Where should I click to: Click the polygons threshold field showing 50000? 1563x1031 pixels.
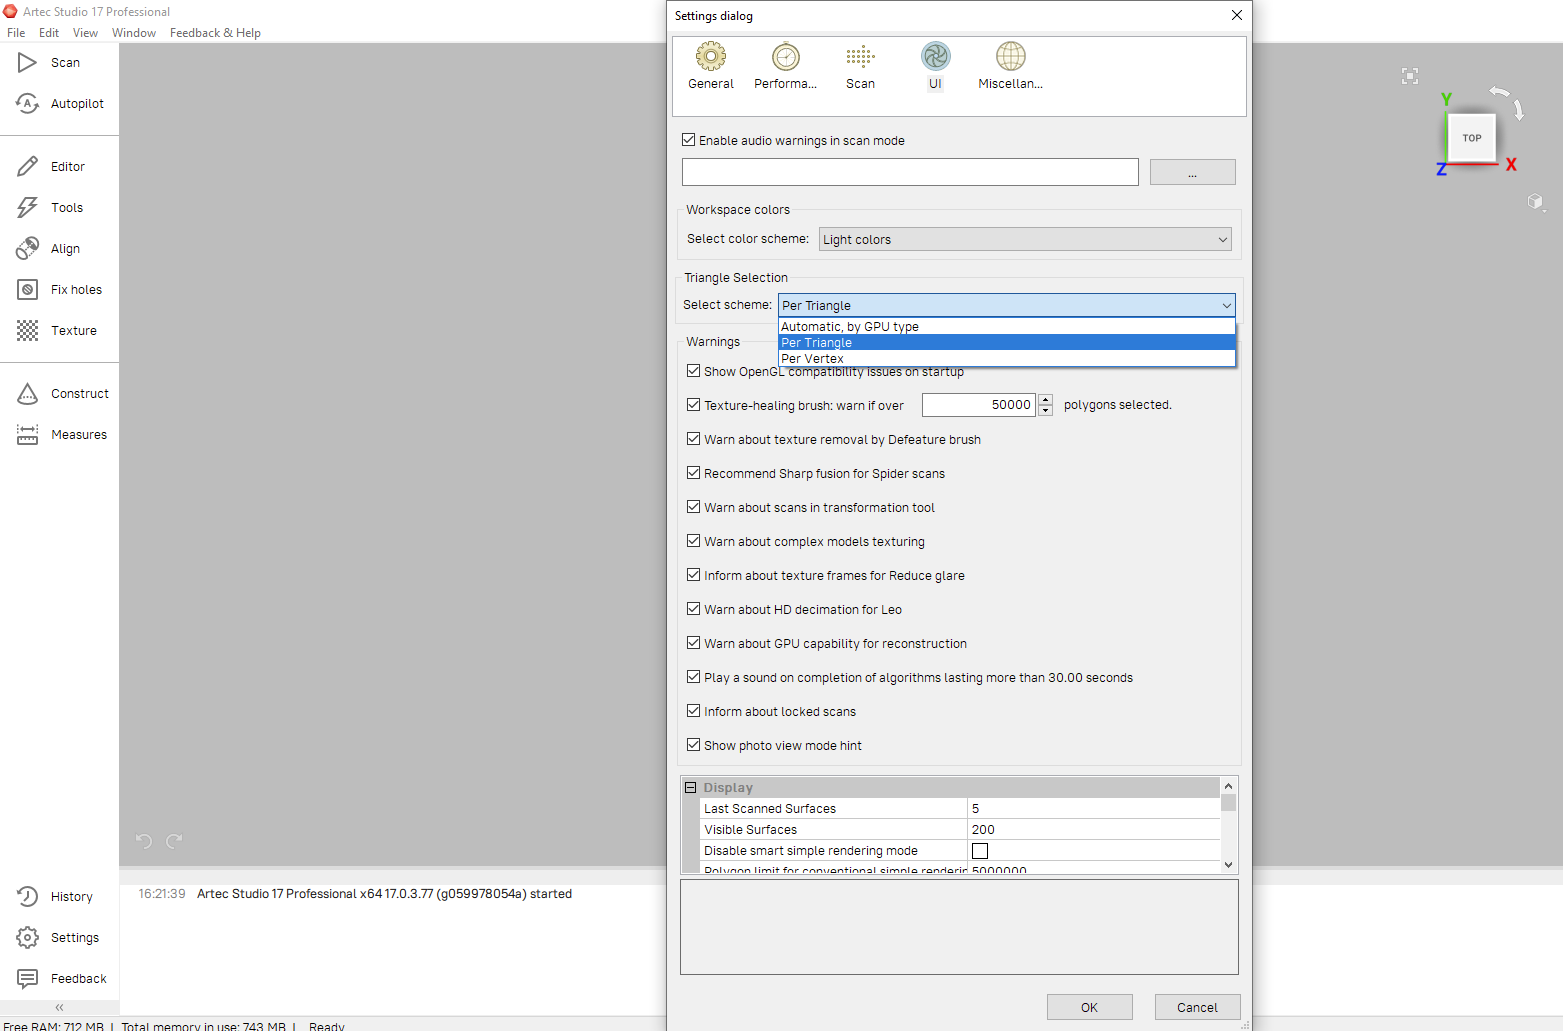click(x=979, y=405)
